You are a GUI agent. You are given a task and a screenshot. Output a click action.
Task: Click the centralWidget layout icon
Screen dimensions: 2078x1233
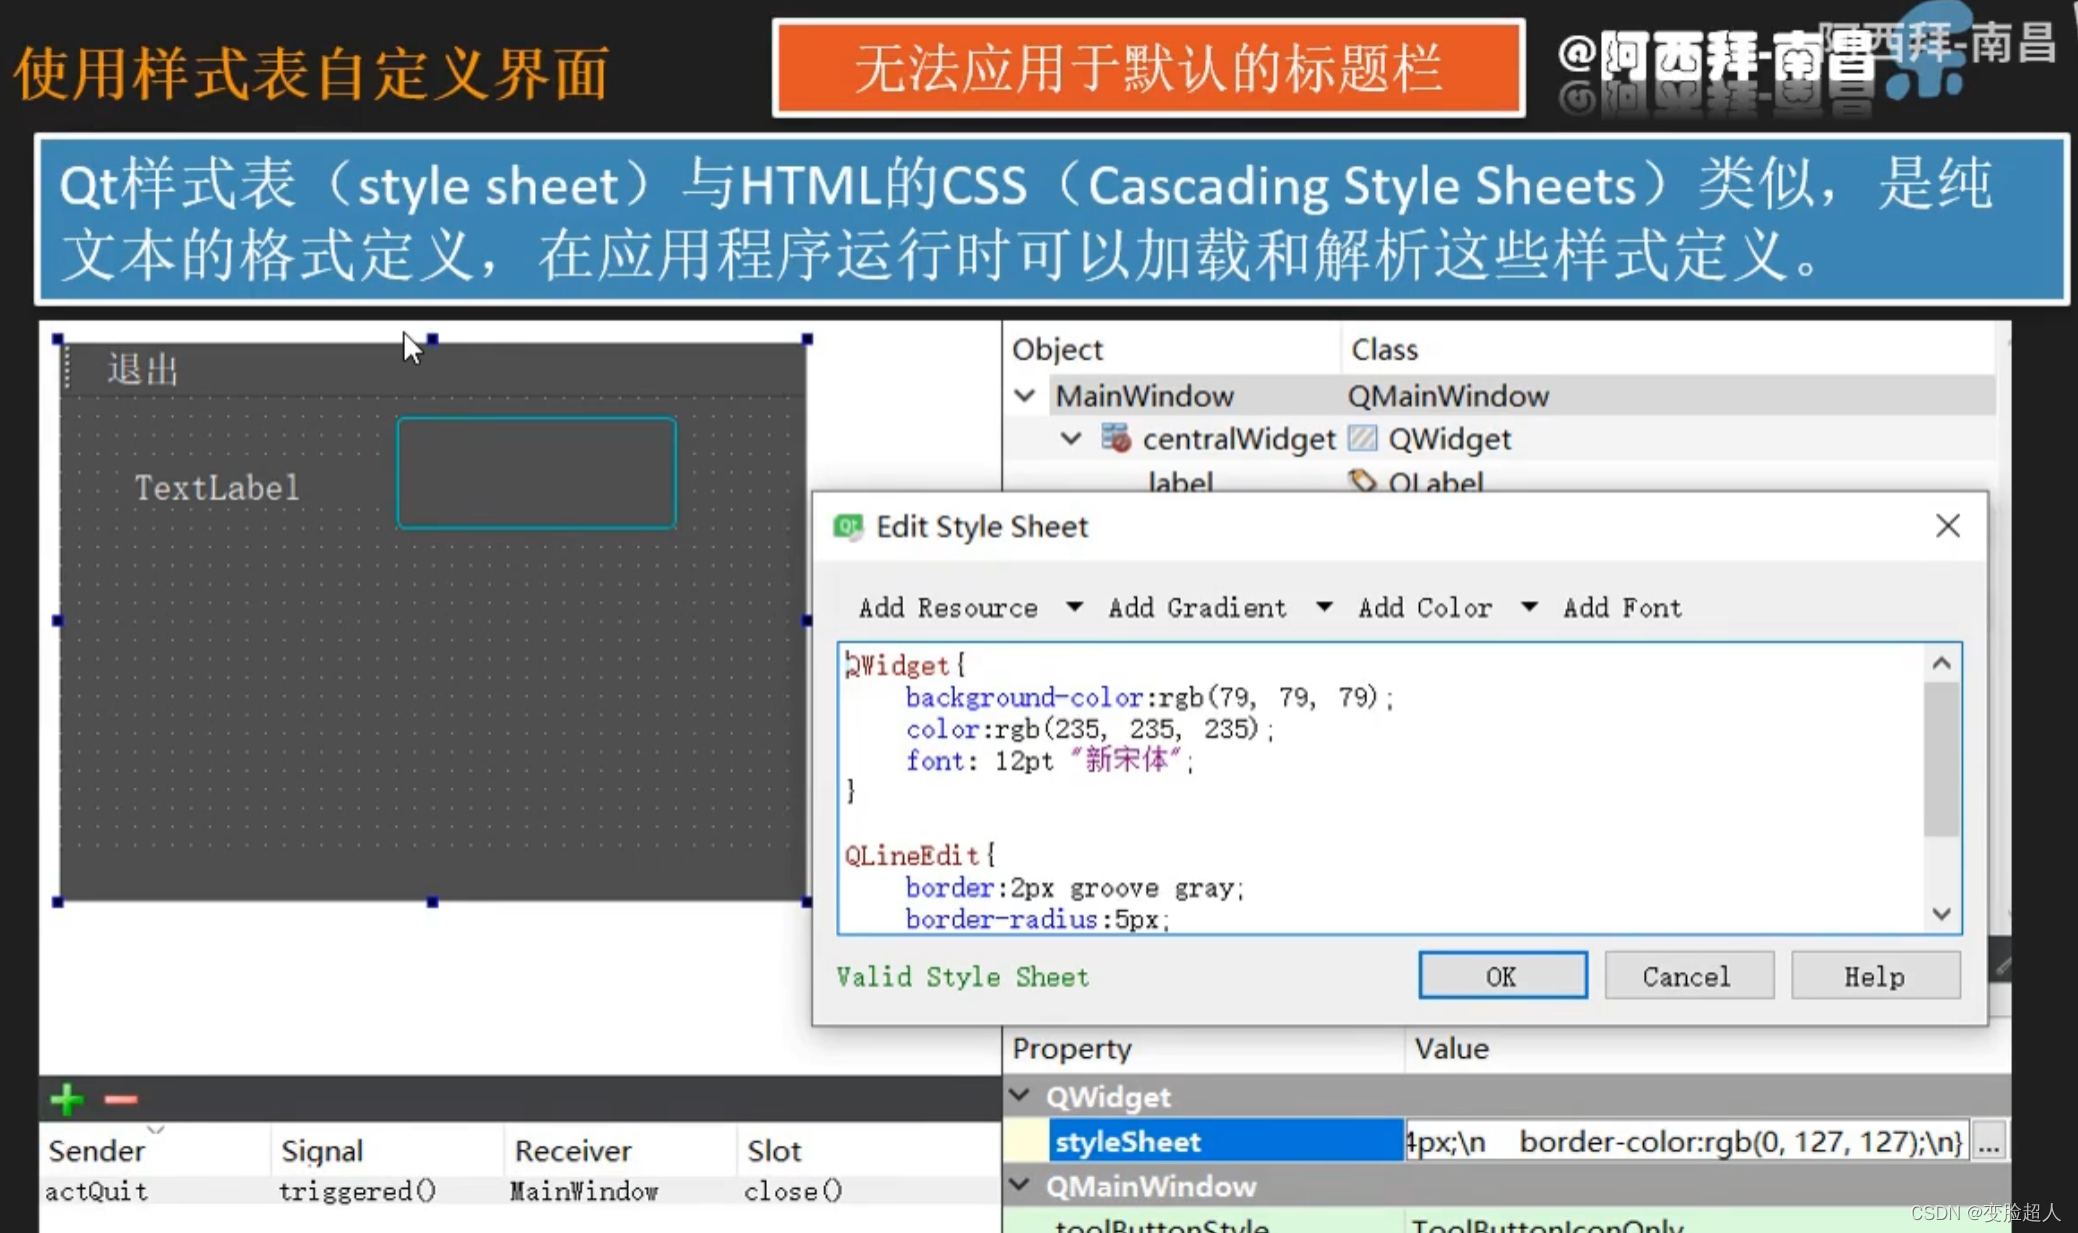tap(1115, 438)
